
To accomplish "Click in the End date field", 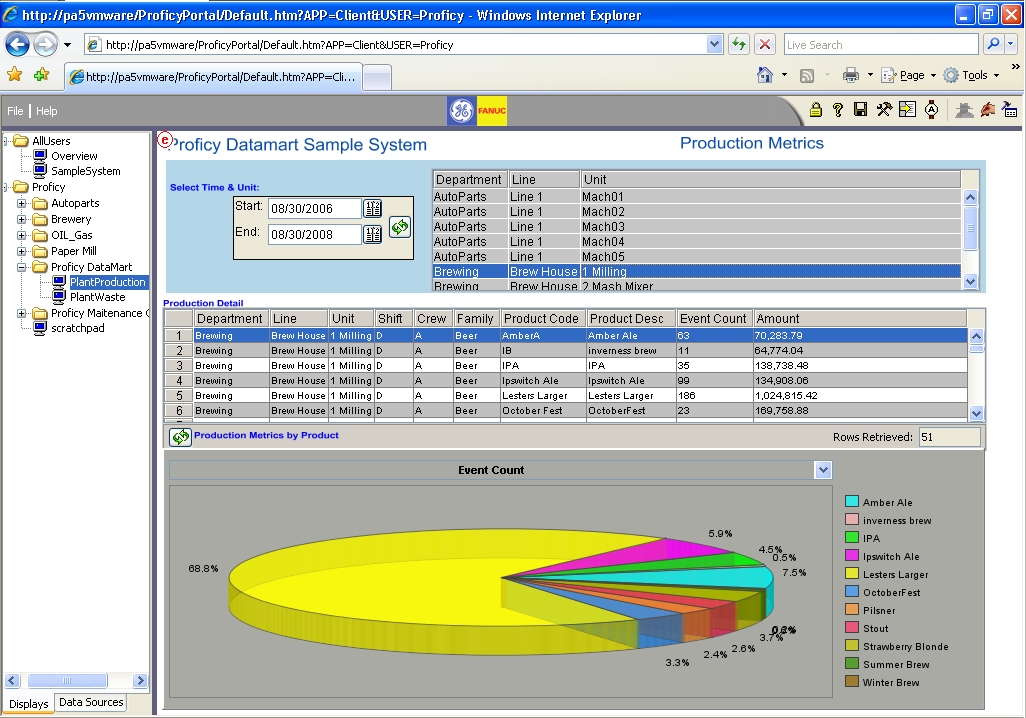I will 315,234.
